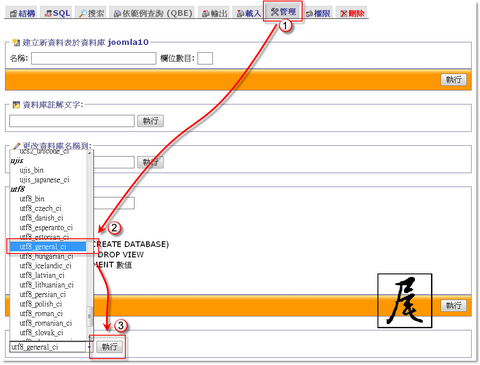Viewport: 480px width, 365px height.
Task: Open the 輸出 (Export) tab
Action: pos(215,13)
